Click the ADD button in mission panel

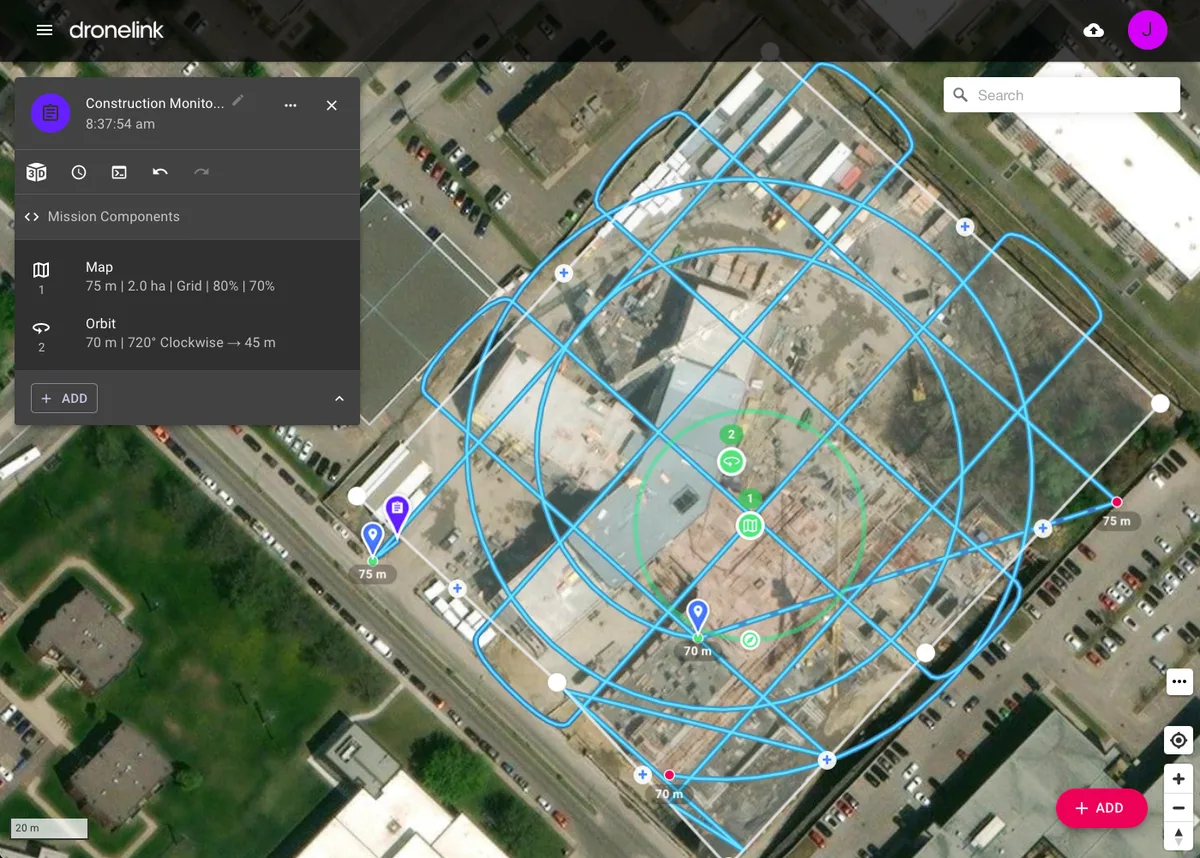[64, 398]
